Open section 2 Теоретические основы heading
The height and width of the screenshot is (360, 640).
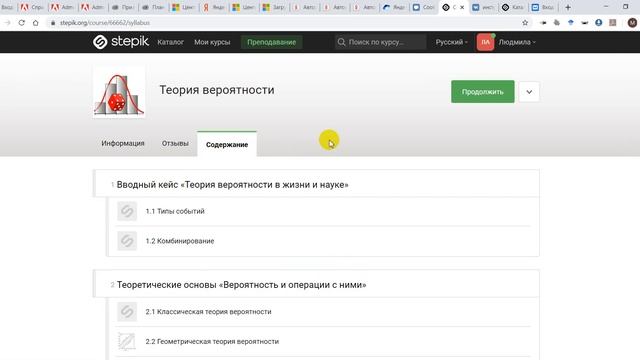tap(242, 284)
